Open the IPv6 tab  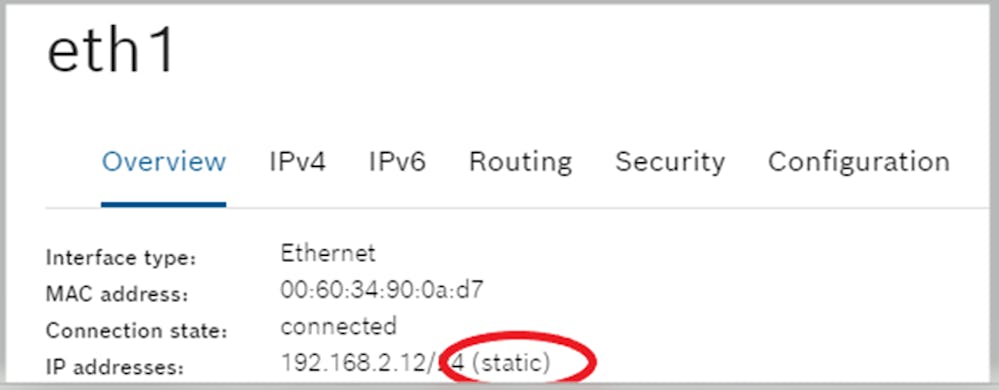[x=397, y=162]
